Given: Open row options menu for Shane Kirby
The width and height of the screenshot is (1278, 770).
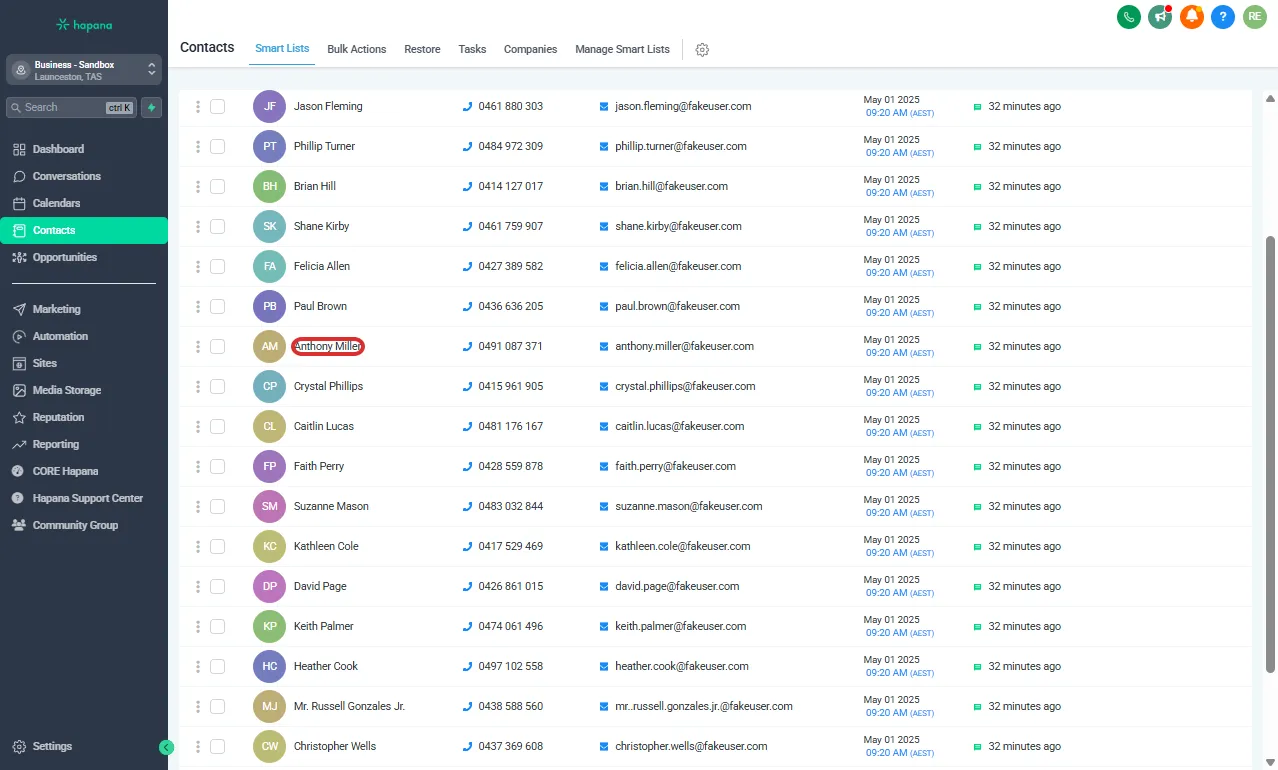Looking at the screenshot, I should click(x=198, y=226).
